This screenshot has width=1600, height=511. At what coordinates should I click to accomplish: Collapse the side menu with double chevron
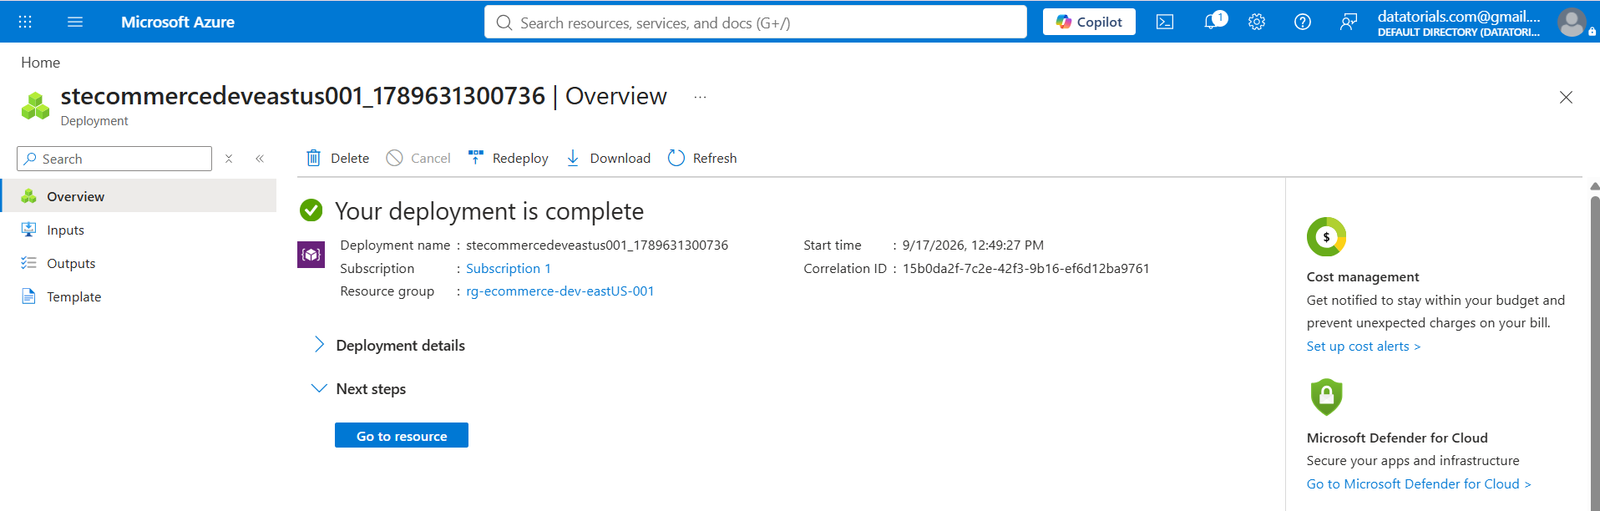(260, 159)
